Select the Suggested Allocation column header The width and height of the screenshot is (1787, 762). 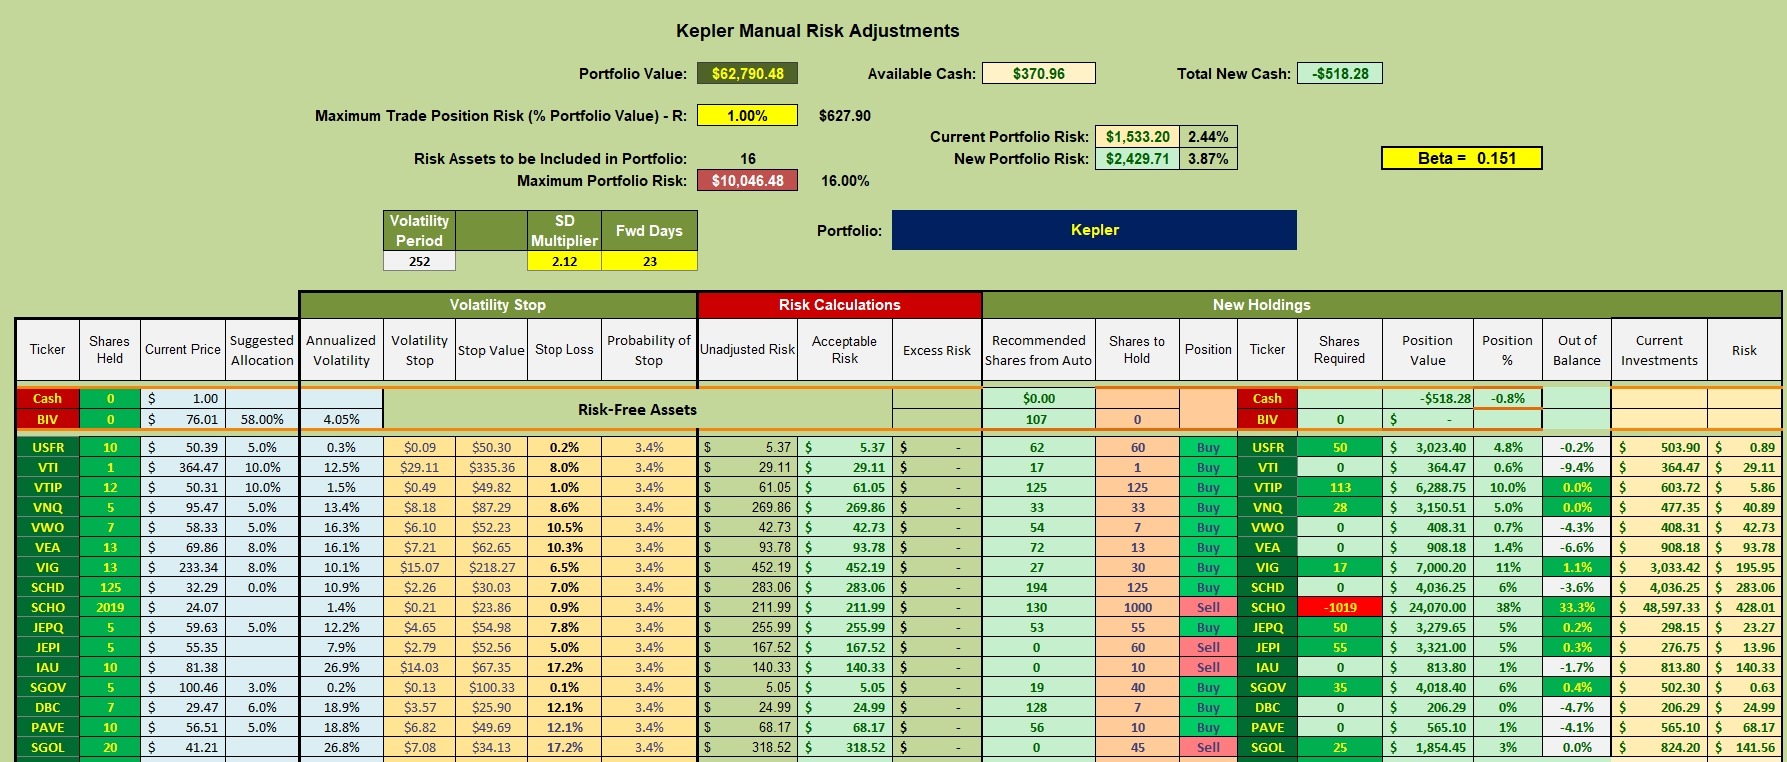pos(262,350)
